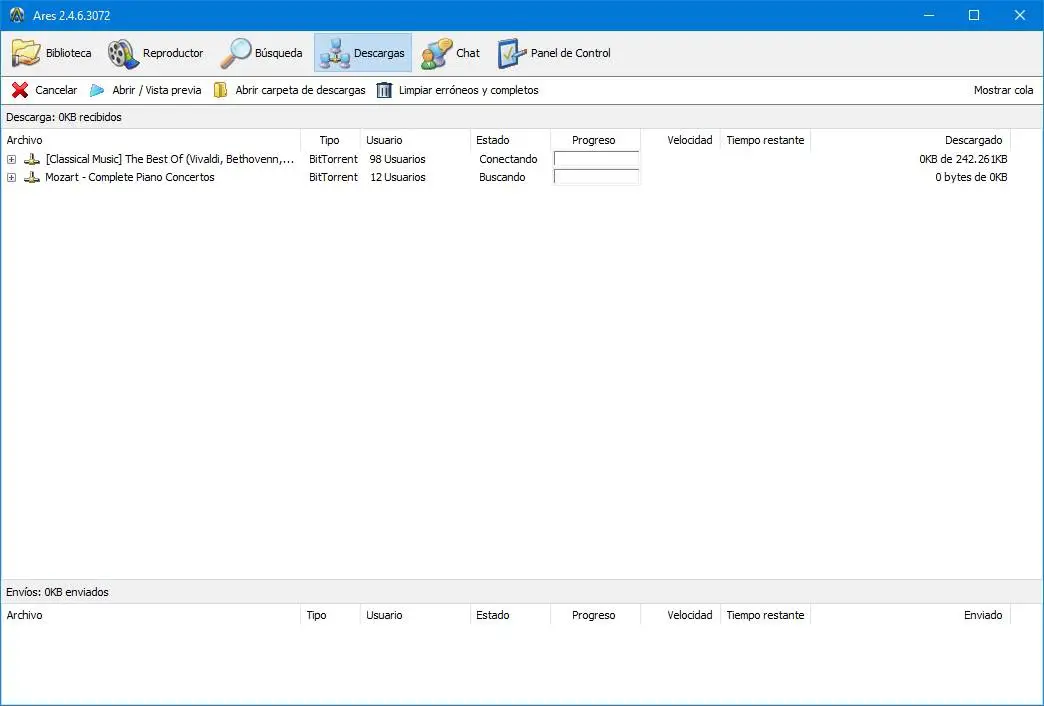
Task: Sort downloads by Tiempo restante header
Action: [765, 140]
